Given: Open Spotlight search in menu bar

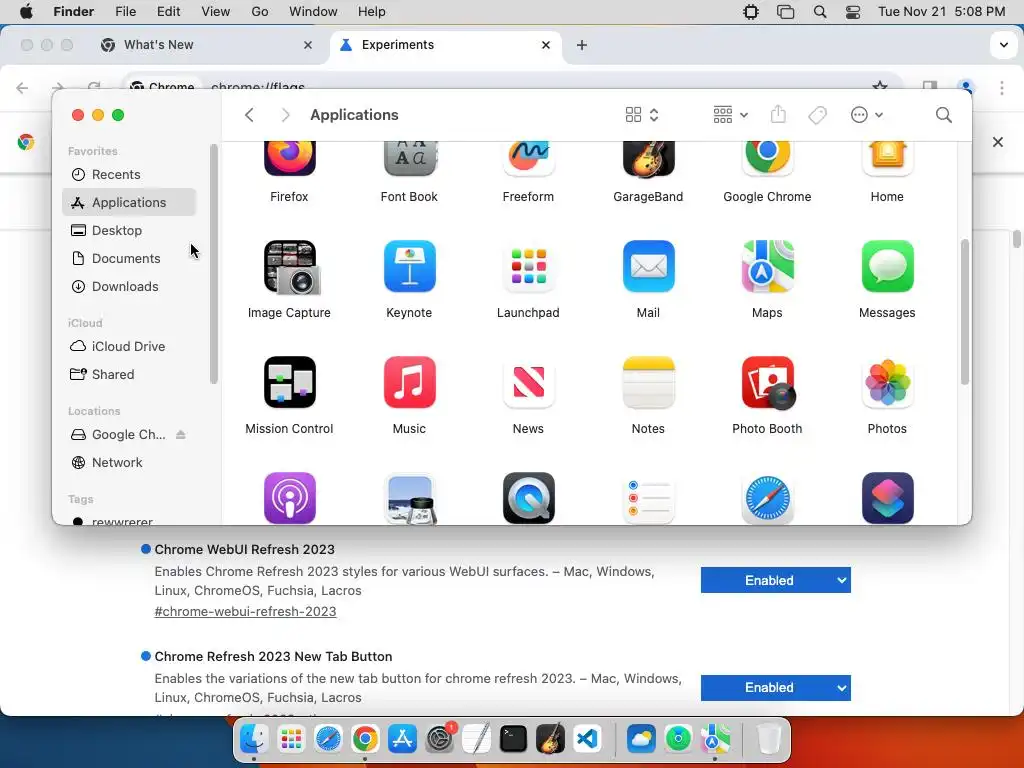Looking at the screenshot, I should (820, 12).
